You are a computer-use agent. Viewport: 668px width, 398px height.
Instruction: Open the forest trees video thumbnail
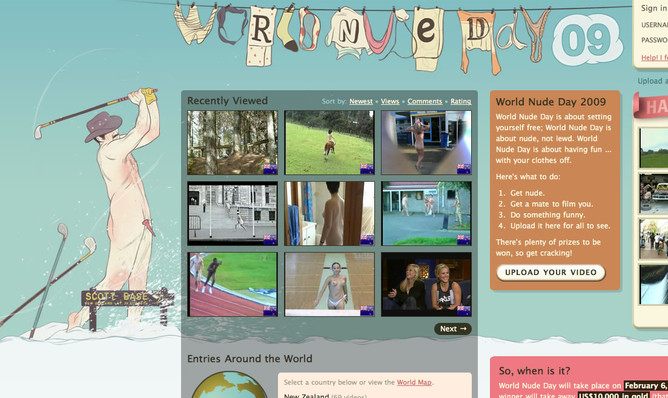tap(233, 143)
